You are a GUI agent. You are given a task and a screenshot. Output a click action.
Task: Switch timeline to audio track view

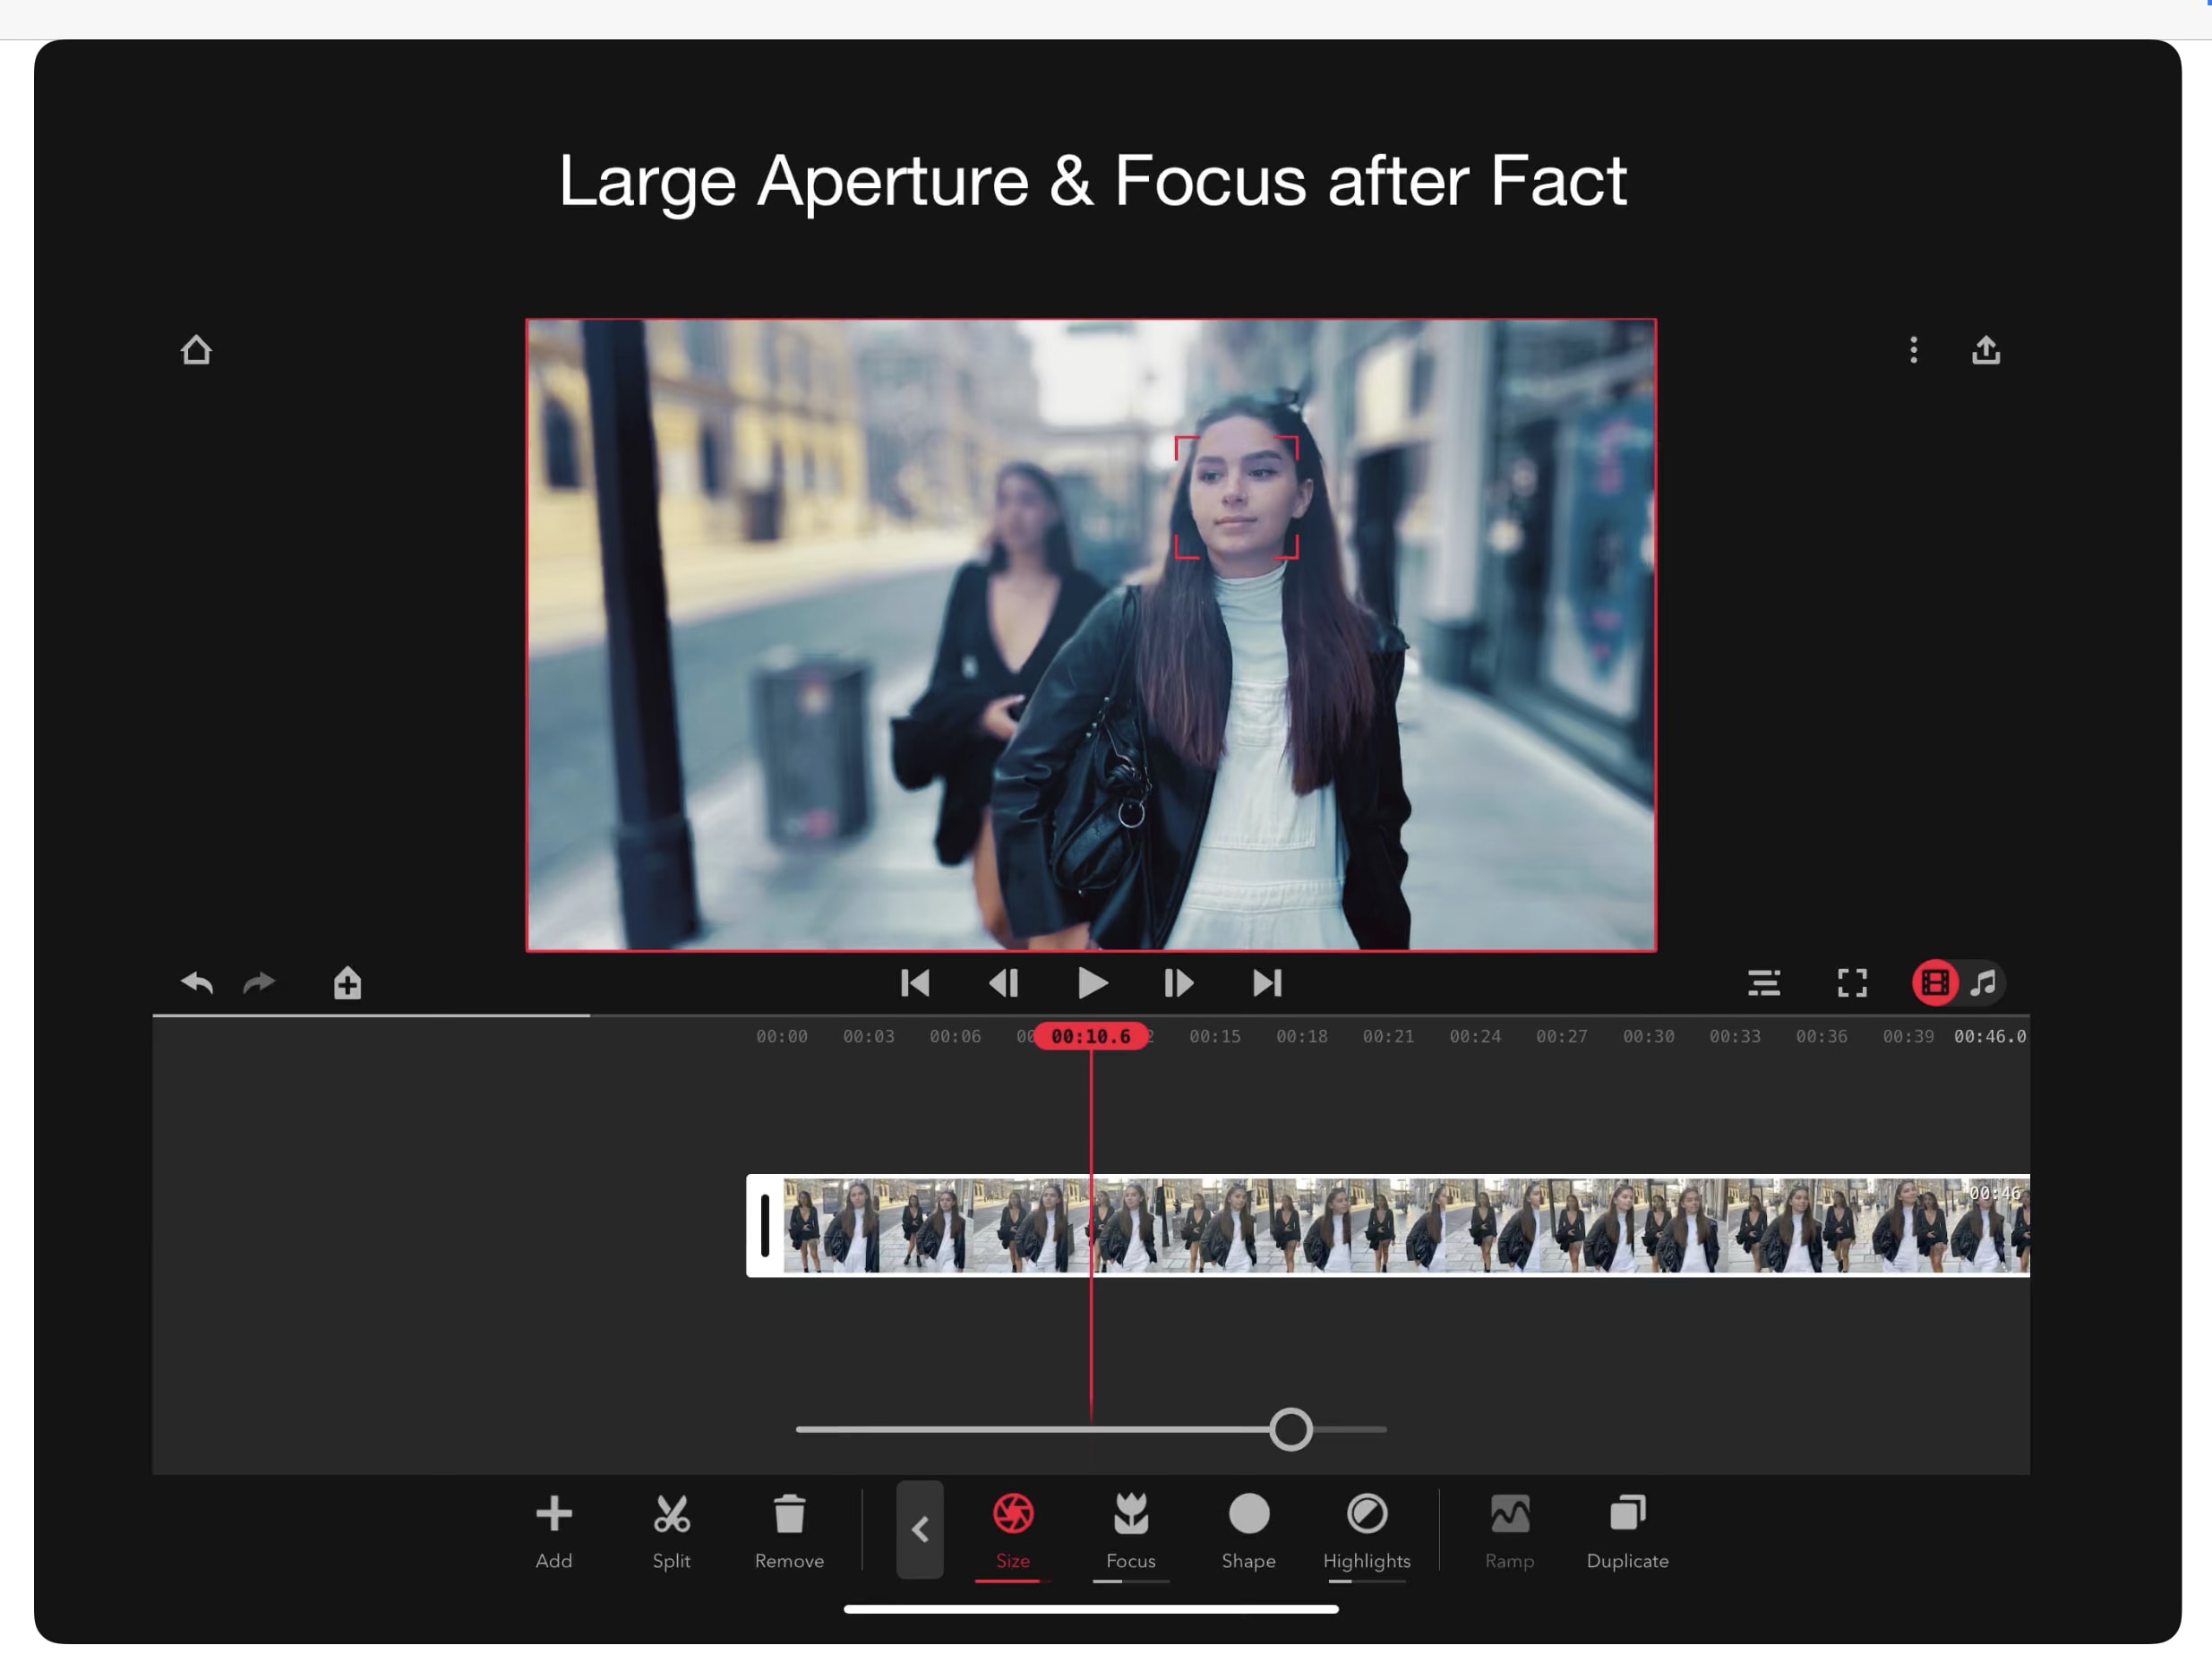1984,983
